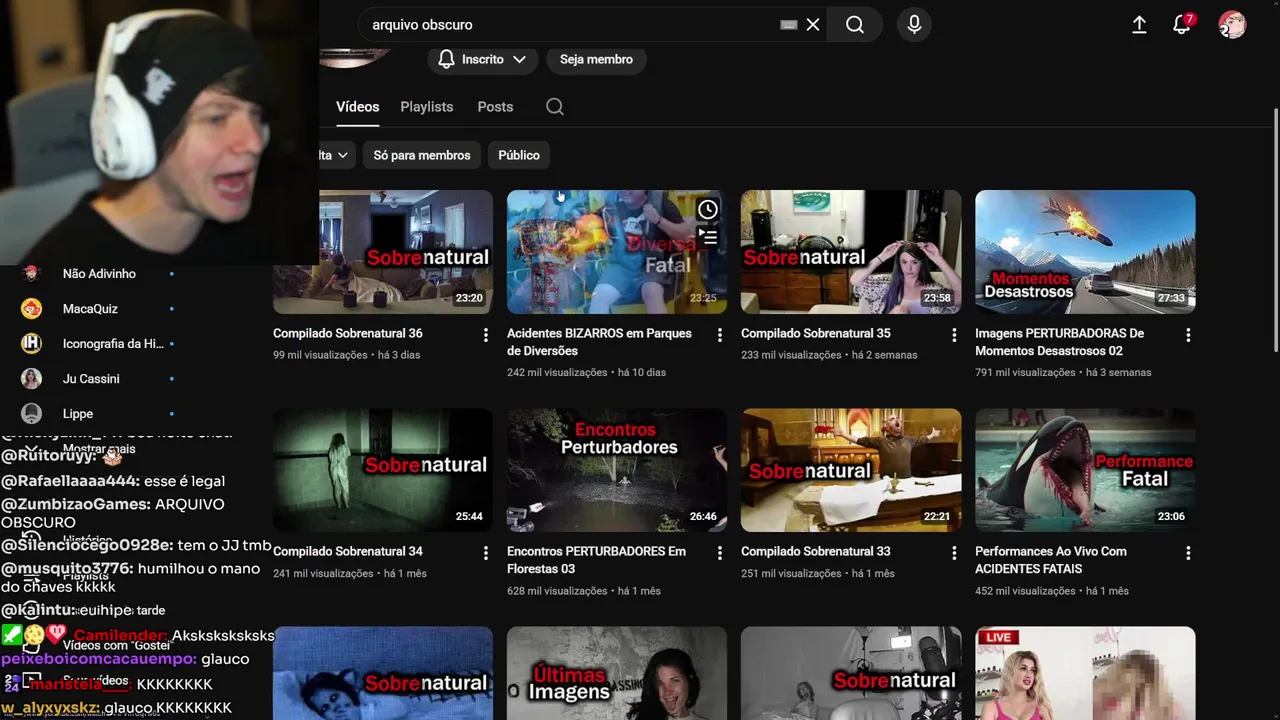This screenshot has height=720, width=1280.
Task: Play the Compilado Sobrenatural 36 thumbnail
Action: pos(383,252)
